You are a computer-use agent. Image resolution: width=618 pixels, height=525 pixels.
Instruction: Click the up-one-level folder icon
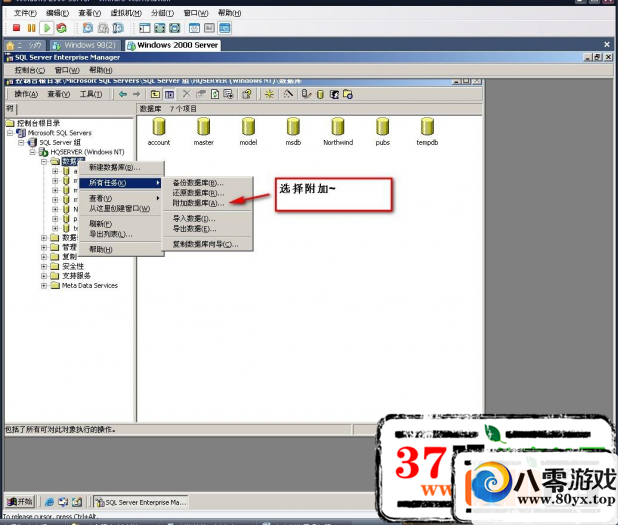(156, 94)
